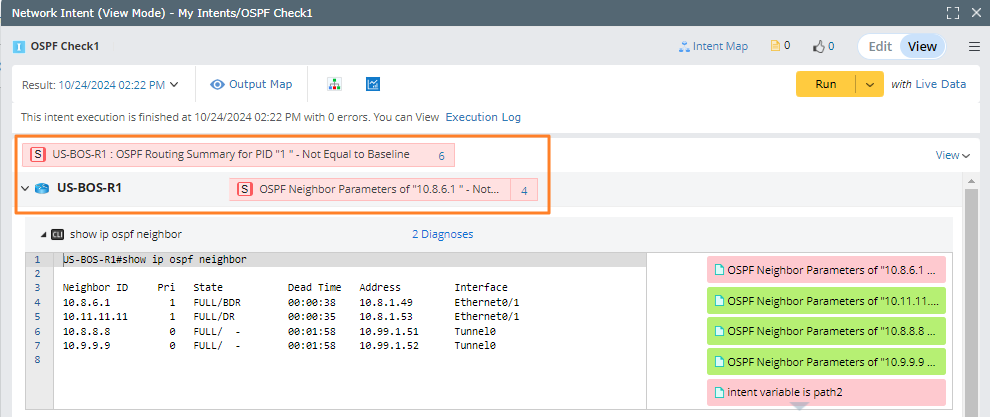
Task: Collapse the show ip ospf neighbor command
Action: click(x=43, y=234)
